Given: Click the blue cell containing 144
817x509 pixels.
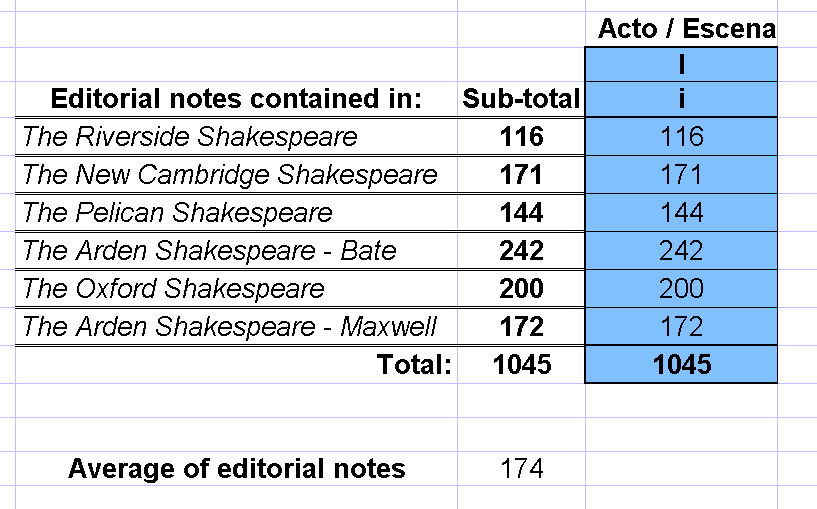Looking at the screenshot, I should (x=682, y=213).
